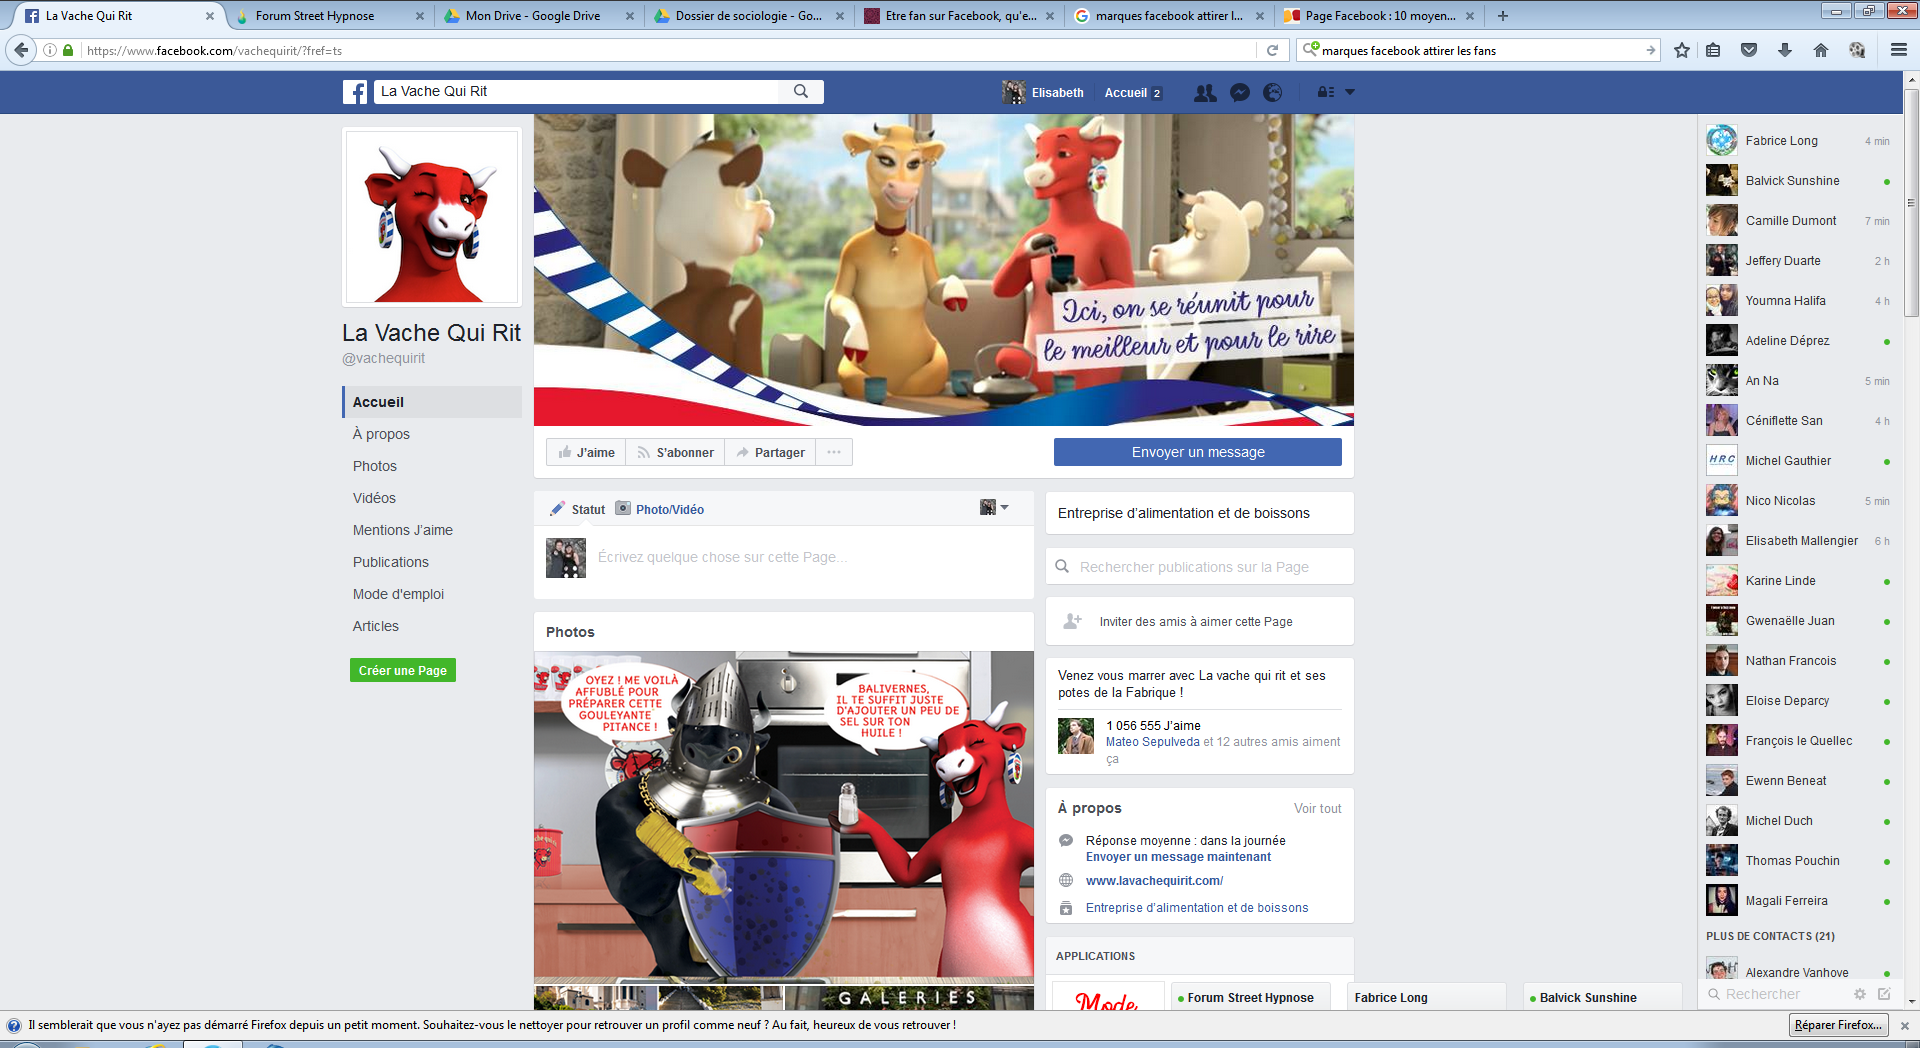1920x1048 pixels.
Task: Click the Firefox back arrow button
Action: pyautogui.click(x=21, y=50)
